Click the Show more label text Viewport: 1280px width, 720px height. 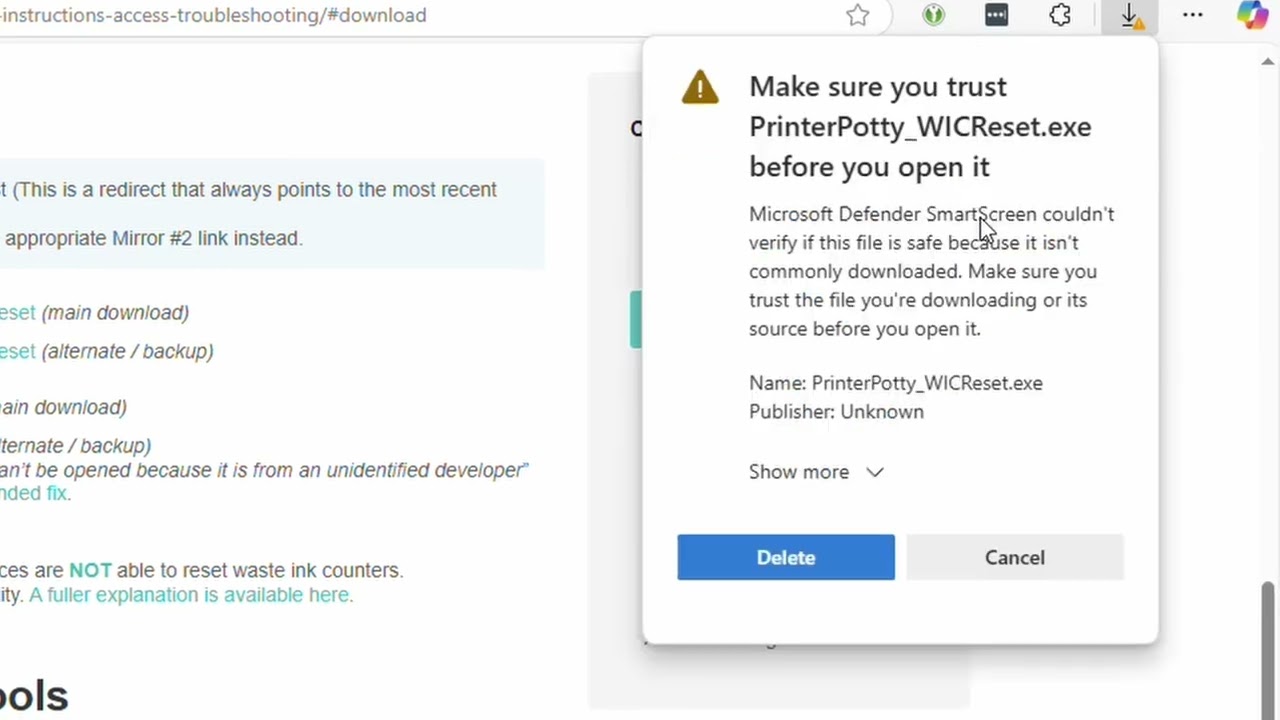[798, 472]
